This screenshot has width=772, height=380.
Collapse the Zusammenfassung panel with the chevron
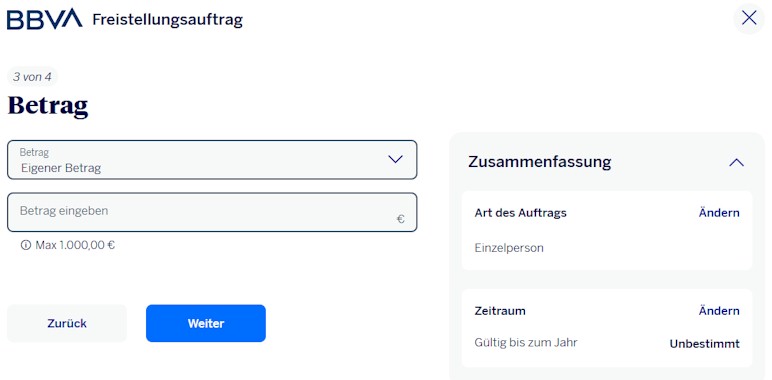tap(737, 162)
